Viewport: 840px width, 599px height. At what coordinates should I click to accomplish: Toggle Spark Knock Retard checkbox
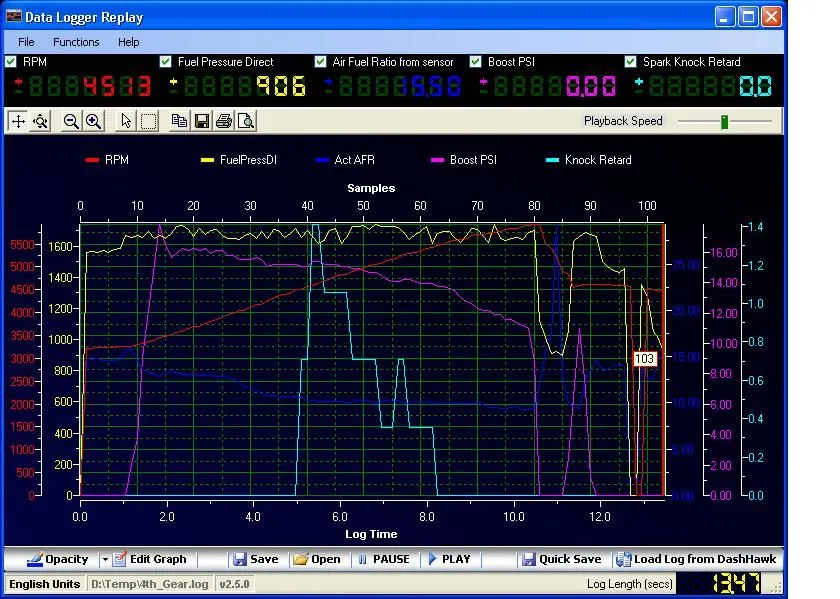pyautogui.click(x=631, y=62)
